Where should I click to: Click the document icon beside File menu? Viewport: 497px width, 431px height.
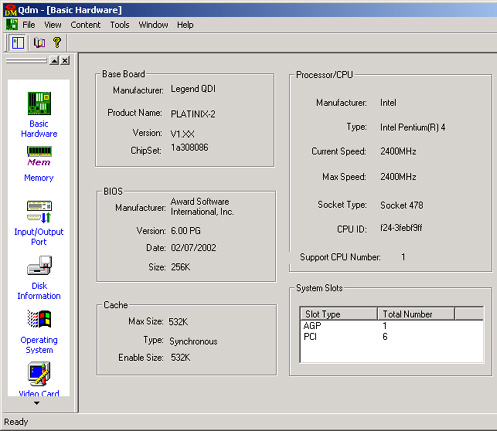(x=12, y=25)
